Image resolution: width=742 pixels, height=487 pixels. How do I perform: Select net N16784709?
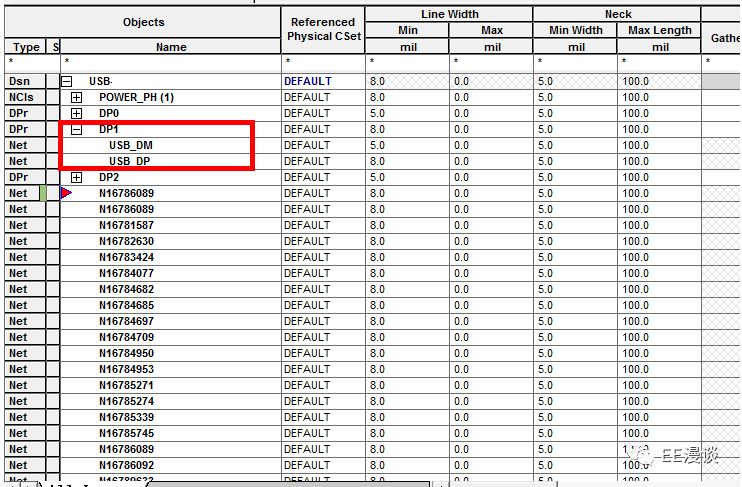pos(126,337)
